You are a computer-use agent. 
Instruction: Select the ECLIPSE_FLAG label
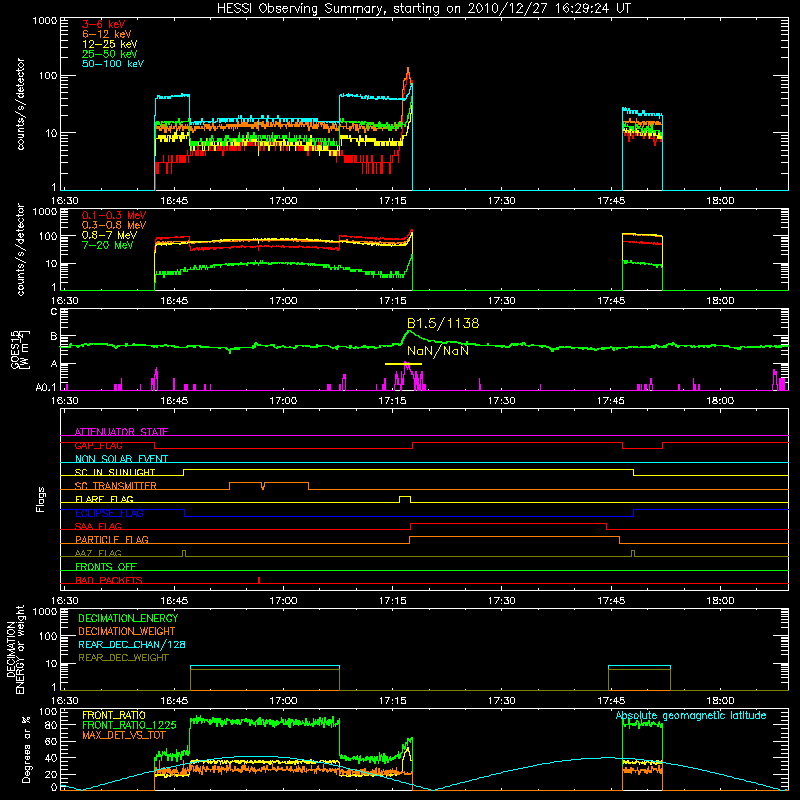[109, 513]
